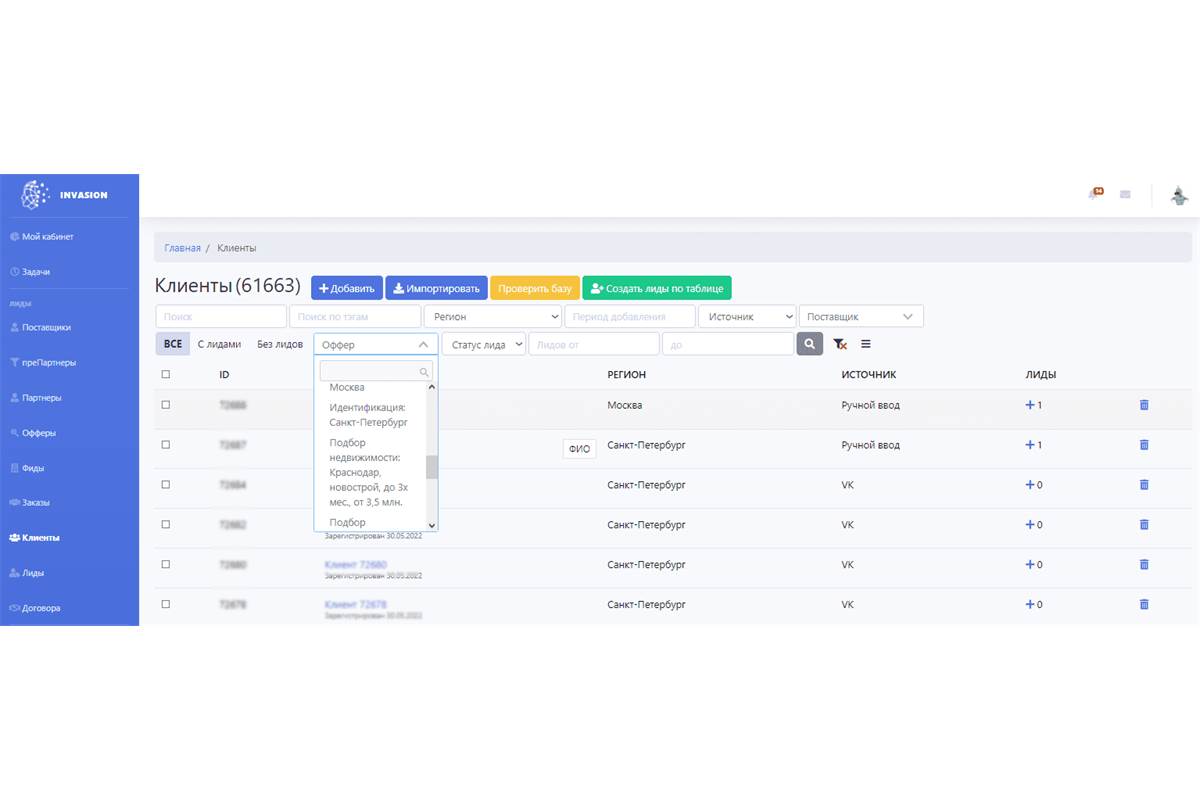Open Фиды in the sidebar

[27, 468]
